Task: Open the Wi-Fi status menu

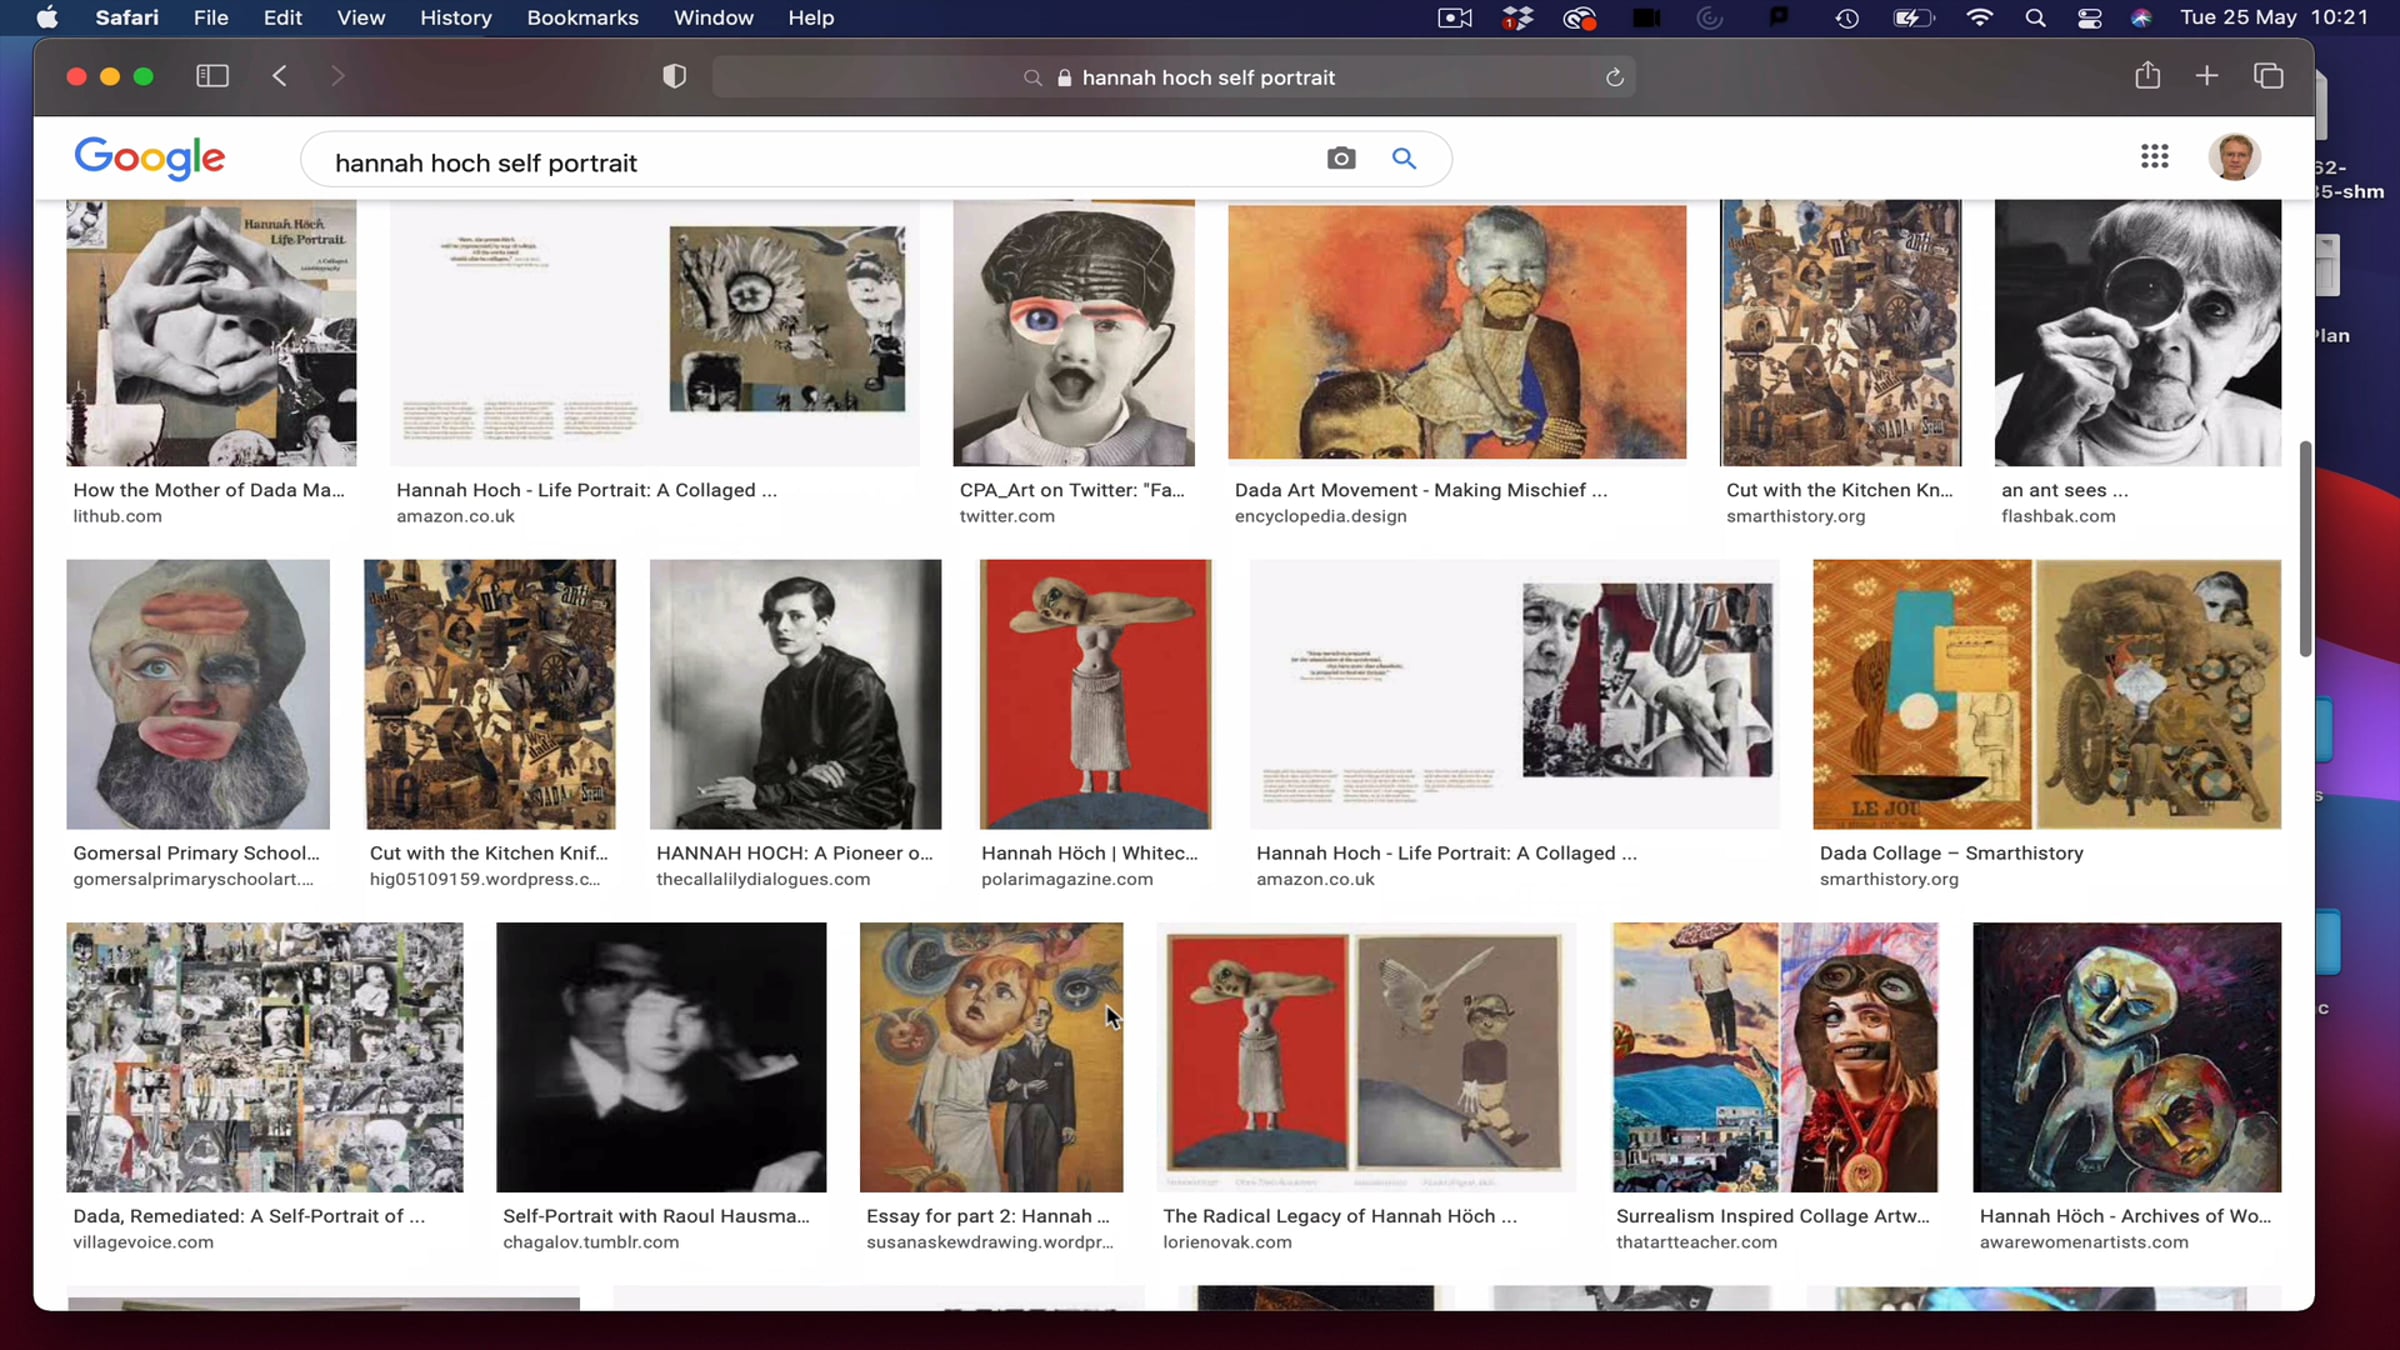Action: coord(1979,18)
